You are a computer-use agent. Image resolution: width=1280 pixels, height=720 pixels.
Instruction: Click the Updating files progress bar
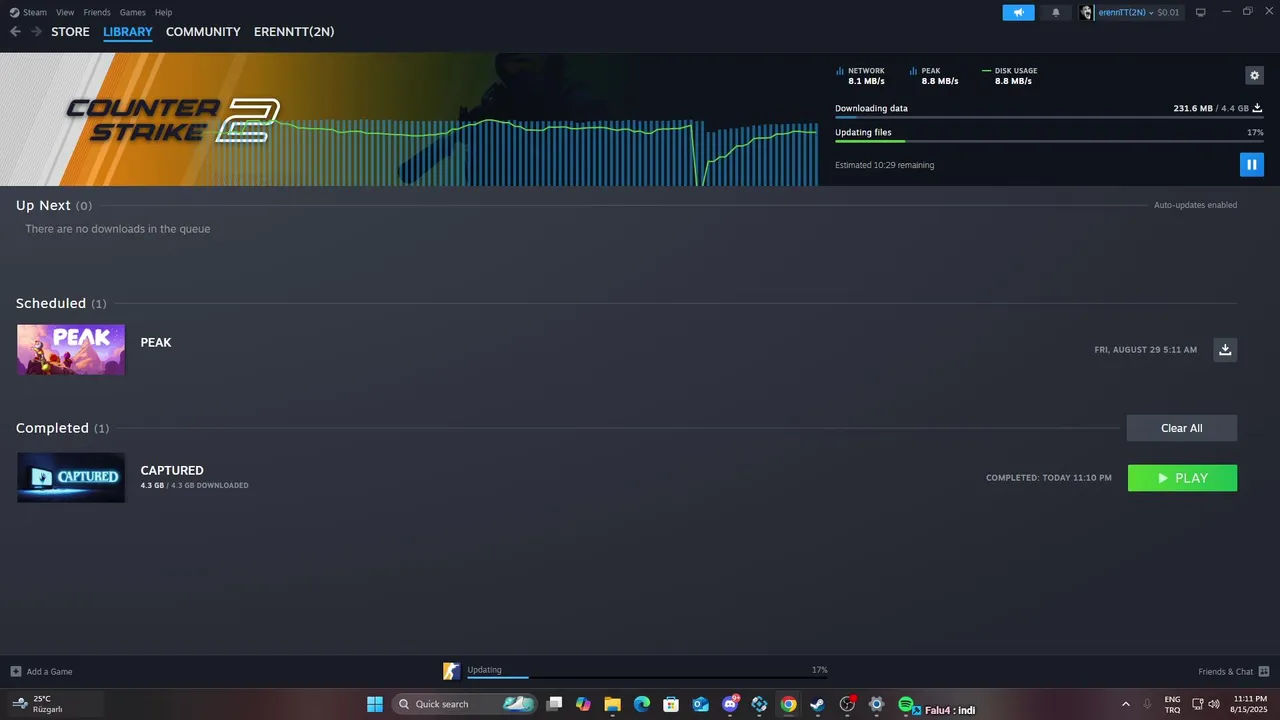[x=1049, y=141]
